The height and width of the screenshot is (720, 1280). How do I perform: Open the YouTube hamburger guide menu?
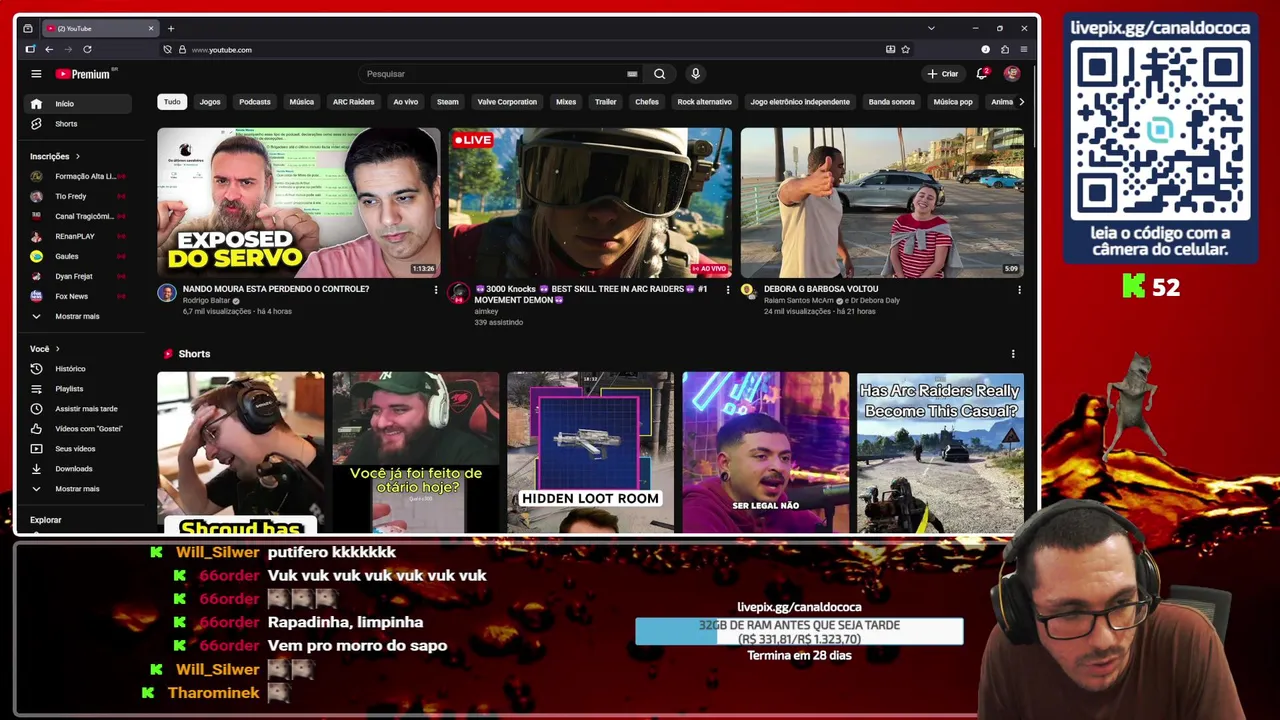pyautogui.click(x=36, y=74)
